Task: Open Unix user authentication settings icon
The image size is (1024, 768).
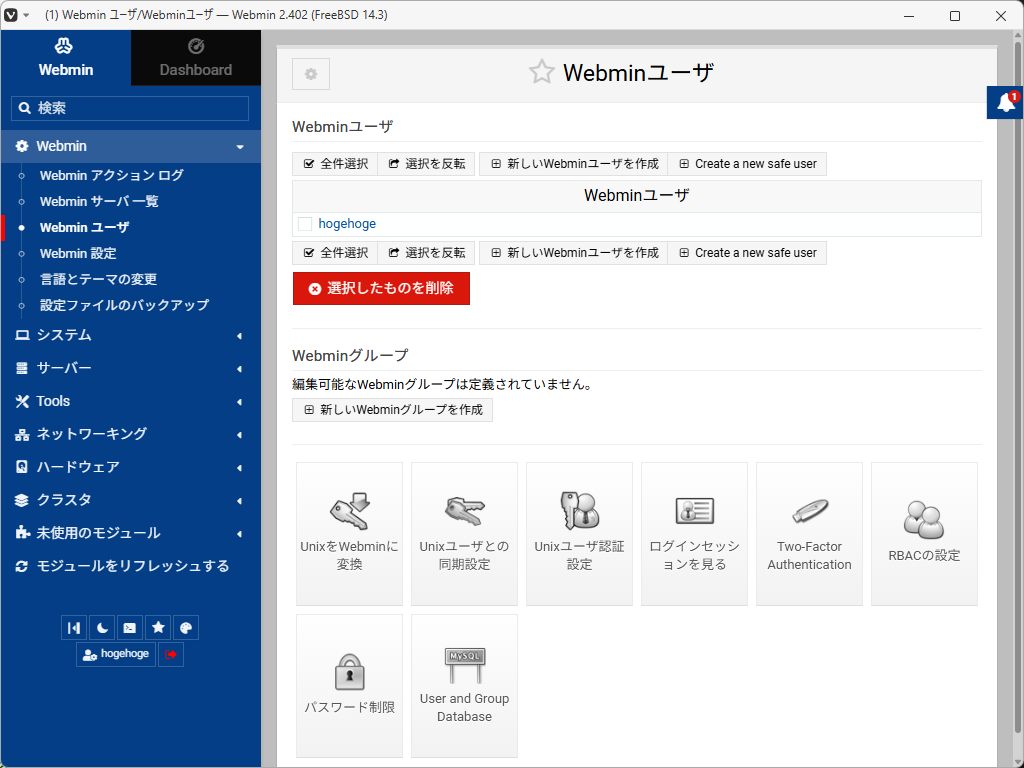Action: click(x=579, y=534)
